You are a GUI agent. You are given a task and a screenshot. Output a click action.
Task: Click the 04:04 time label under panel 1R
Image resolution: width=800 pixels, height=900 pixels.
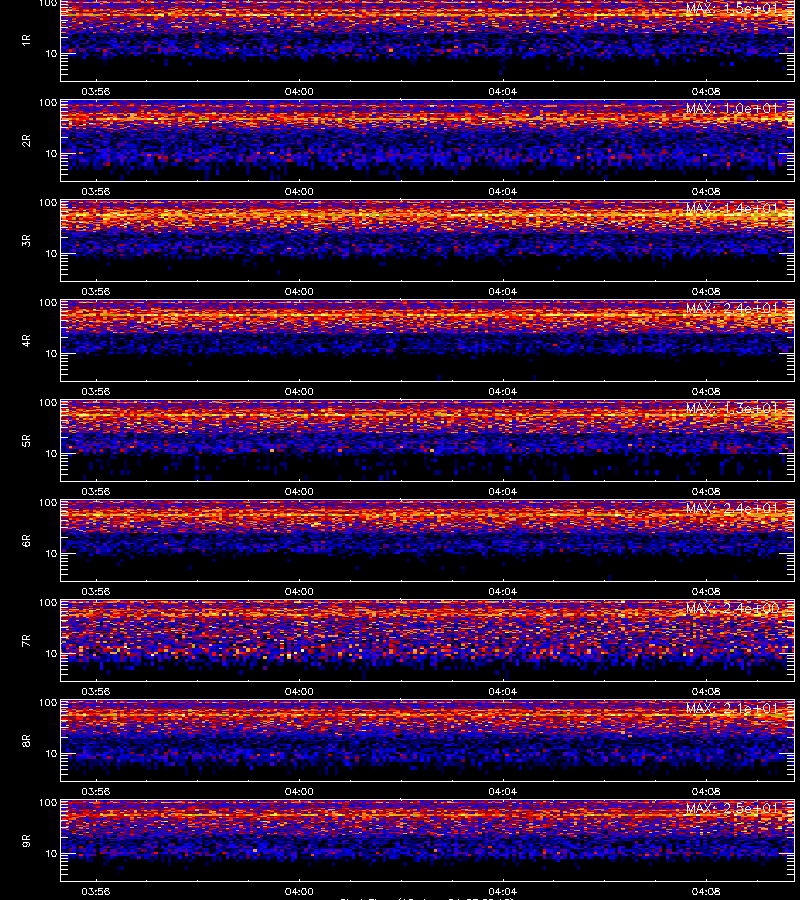coord(502,91)
